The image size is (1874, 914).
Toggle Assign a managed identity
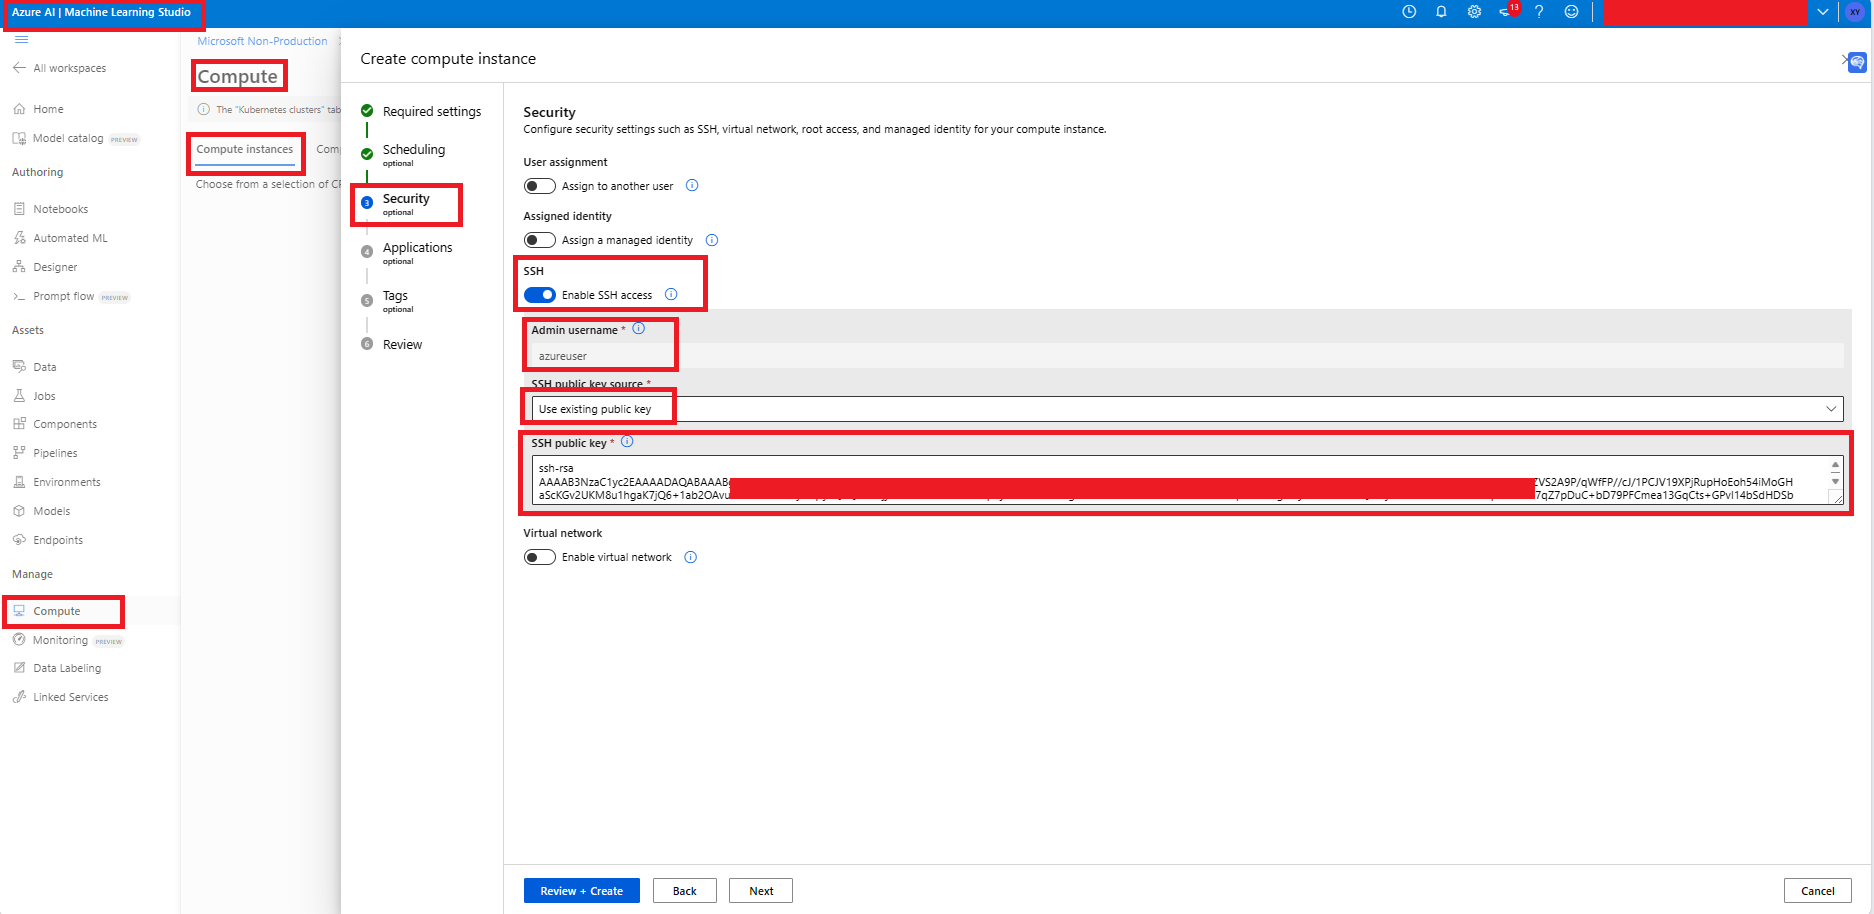coord(539,239)
